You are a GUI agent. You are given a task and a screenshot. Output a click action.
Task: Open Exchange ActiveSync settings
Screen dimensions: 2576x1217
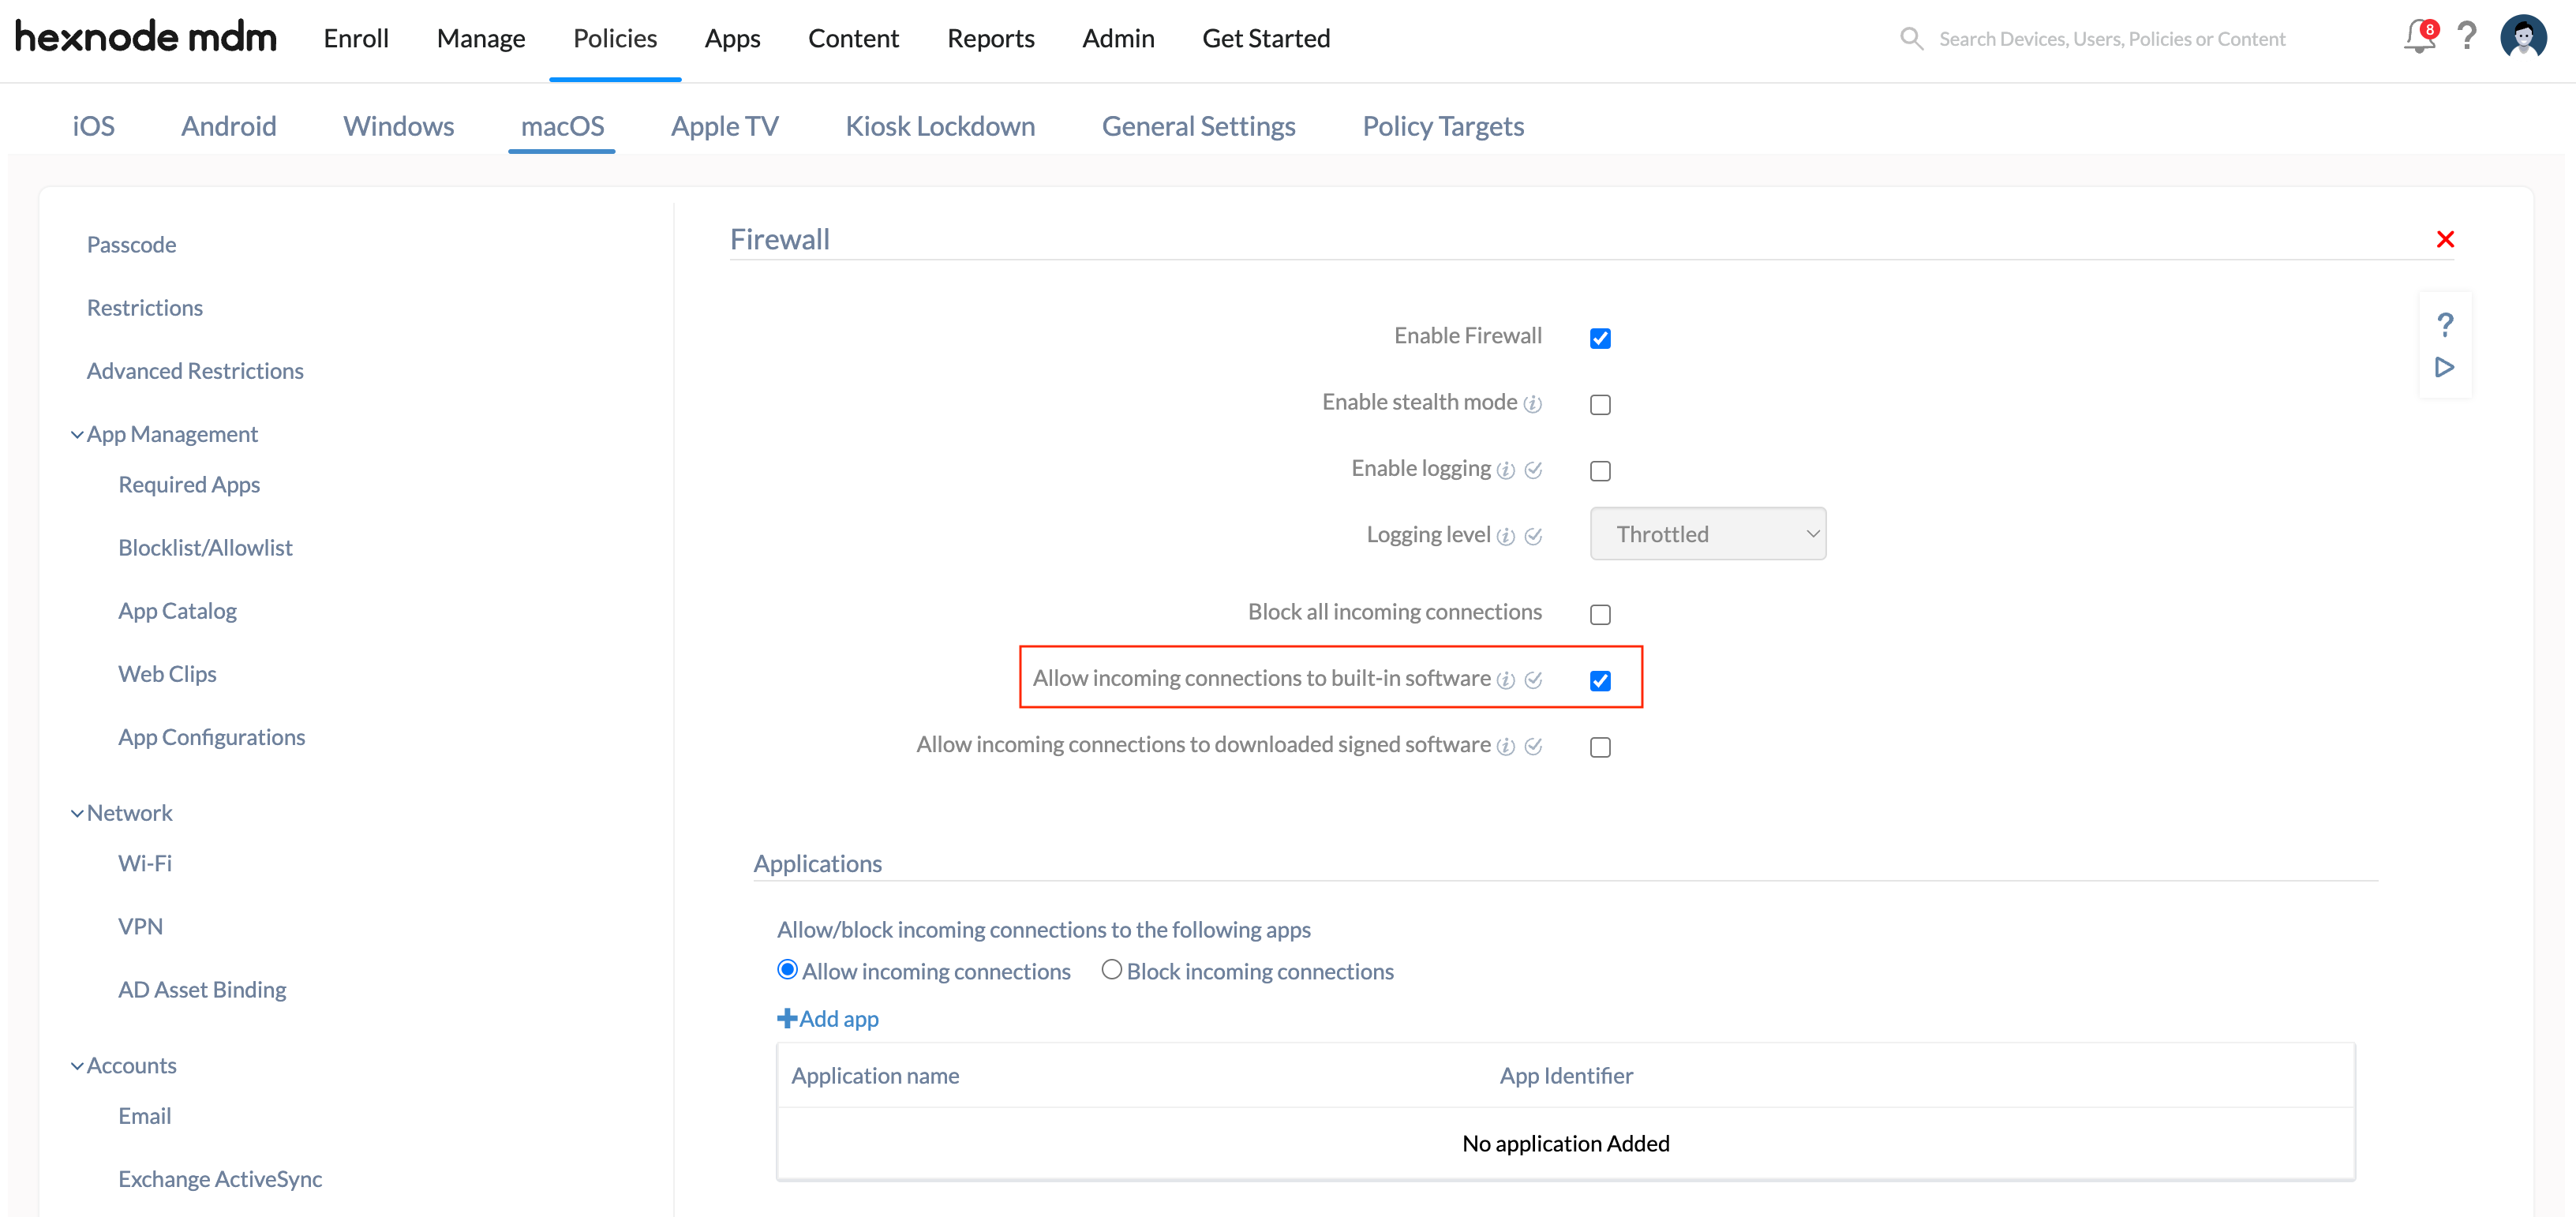point(220,1179)
